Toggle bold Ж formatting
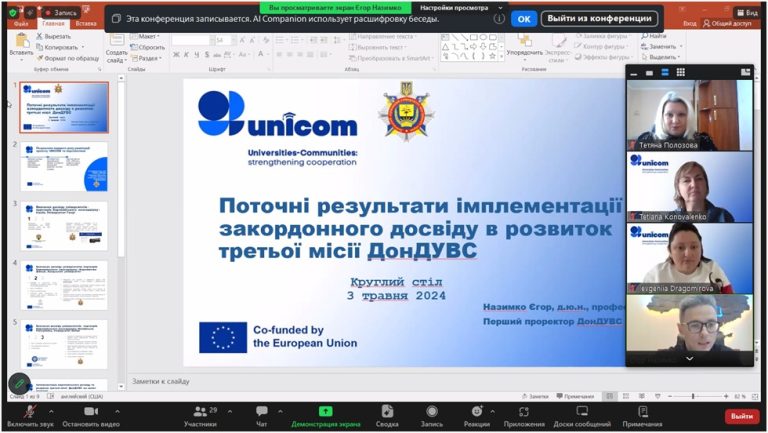 (176, 54)
